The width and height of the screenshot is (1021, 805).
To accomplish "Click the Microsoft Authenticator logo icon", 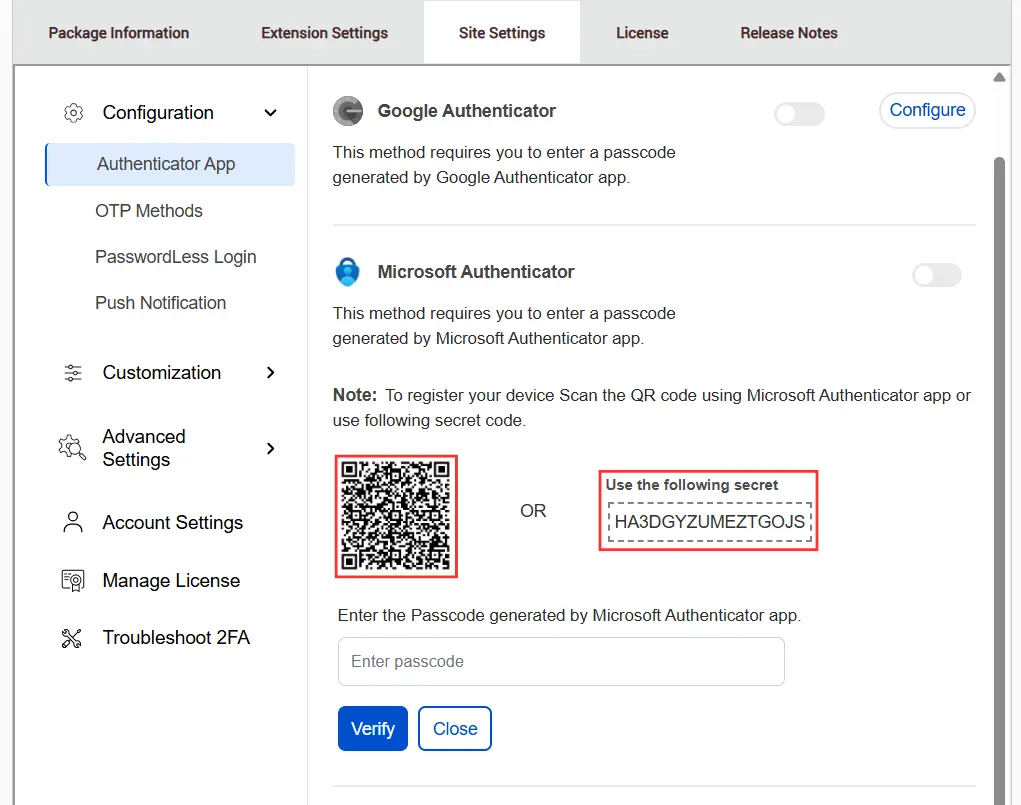I will [347, 271].
